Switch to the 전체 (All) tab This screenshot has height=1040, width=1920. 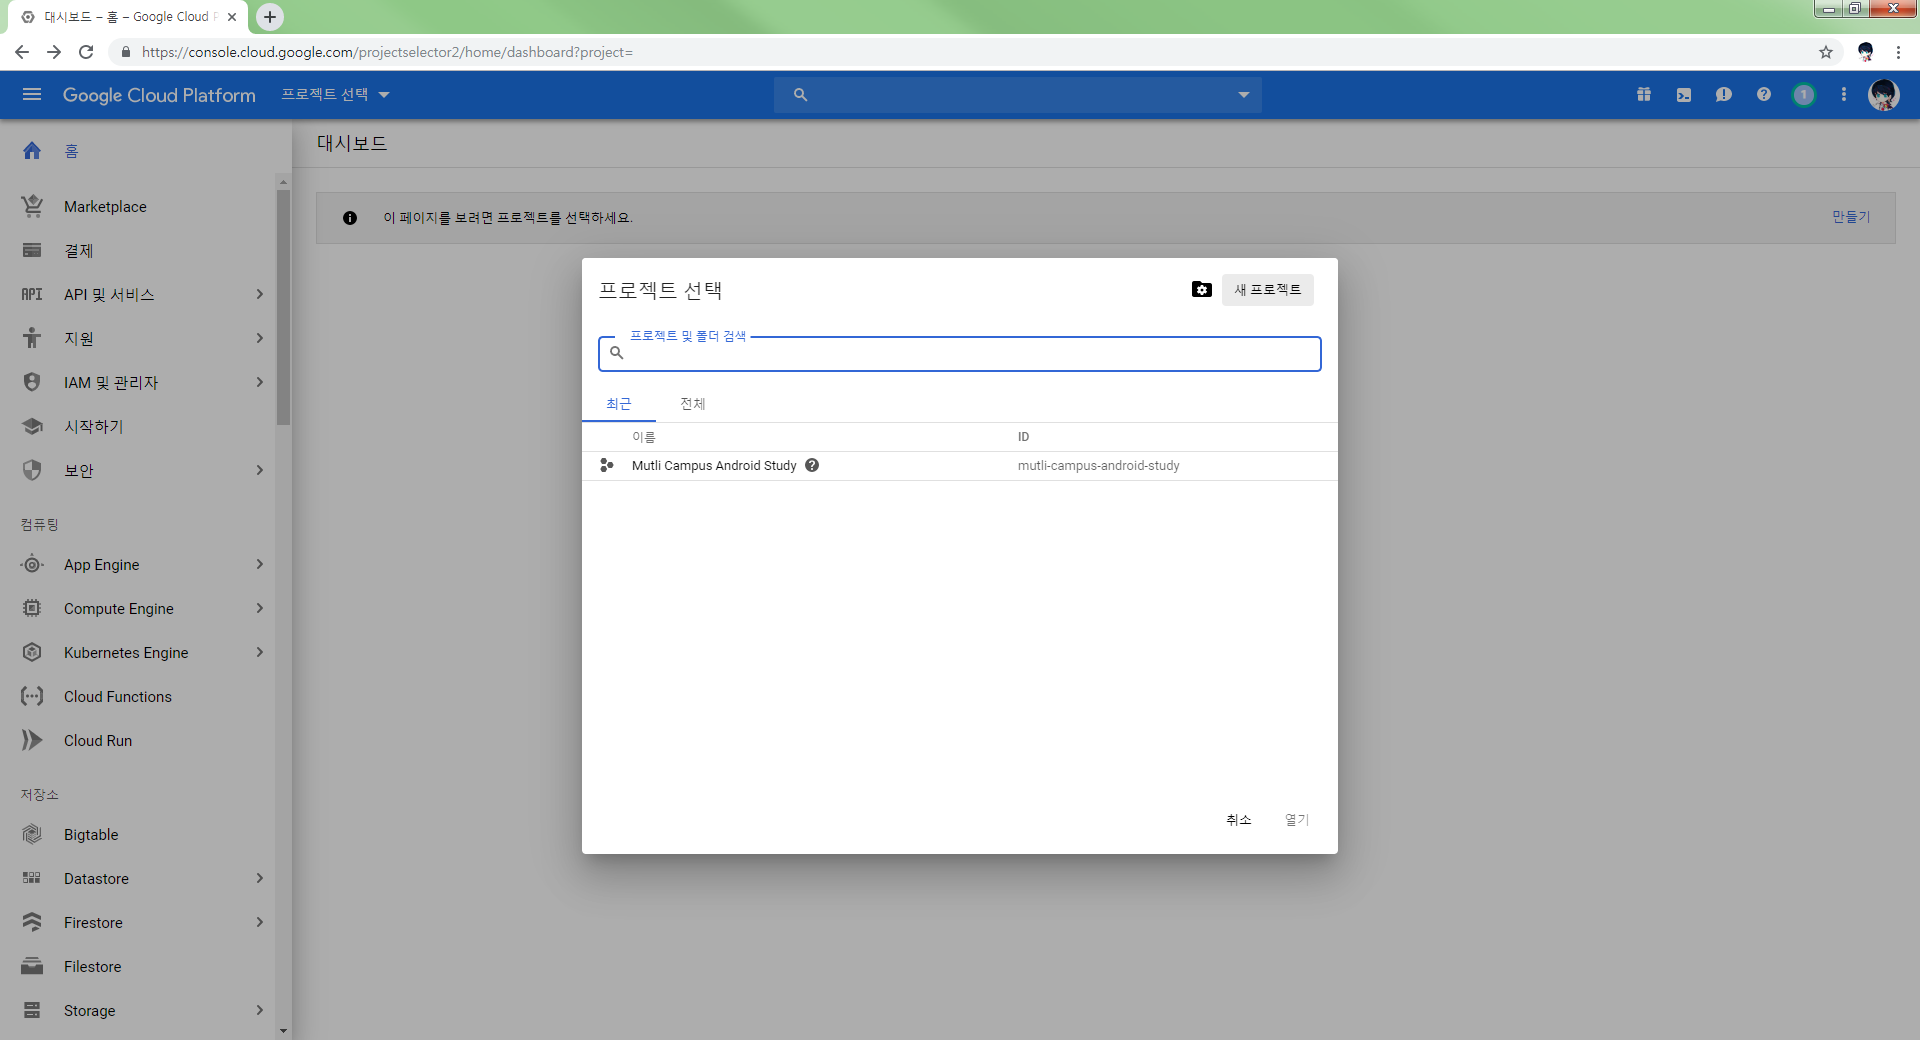pos(693,404)
